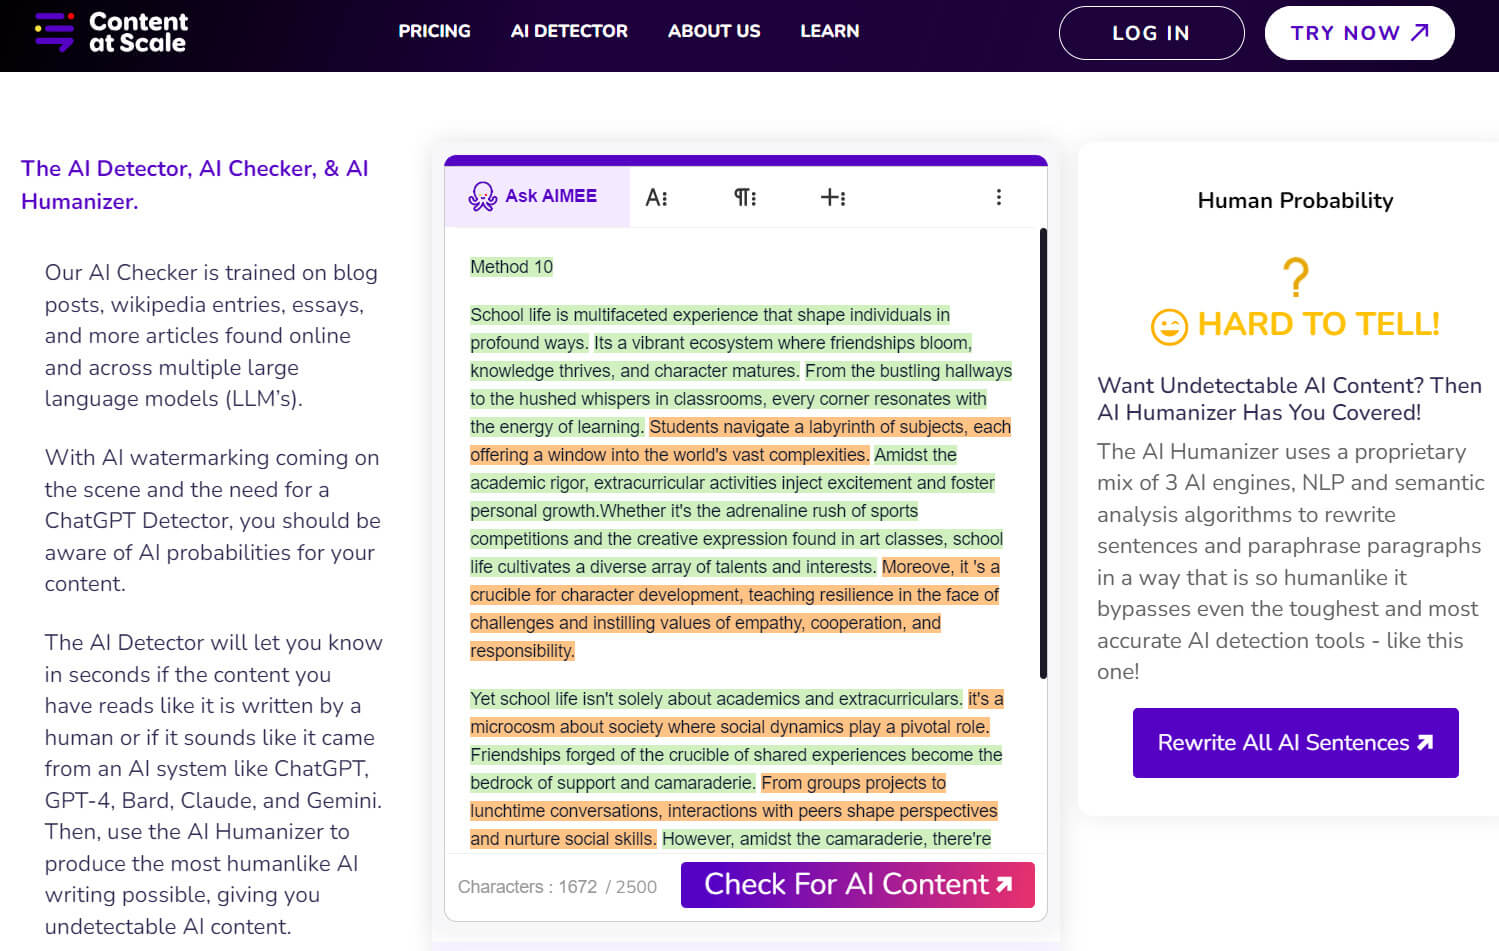
Task: Click the LOG IN button
Action: coord(1150,32)
